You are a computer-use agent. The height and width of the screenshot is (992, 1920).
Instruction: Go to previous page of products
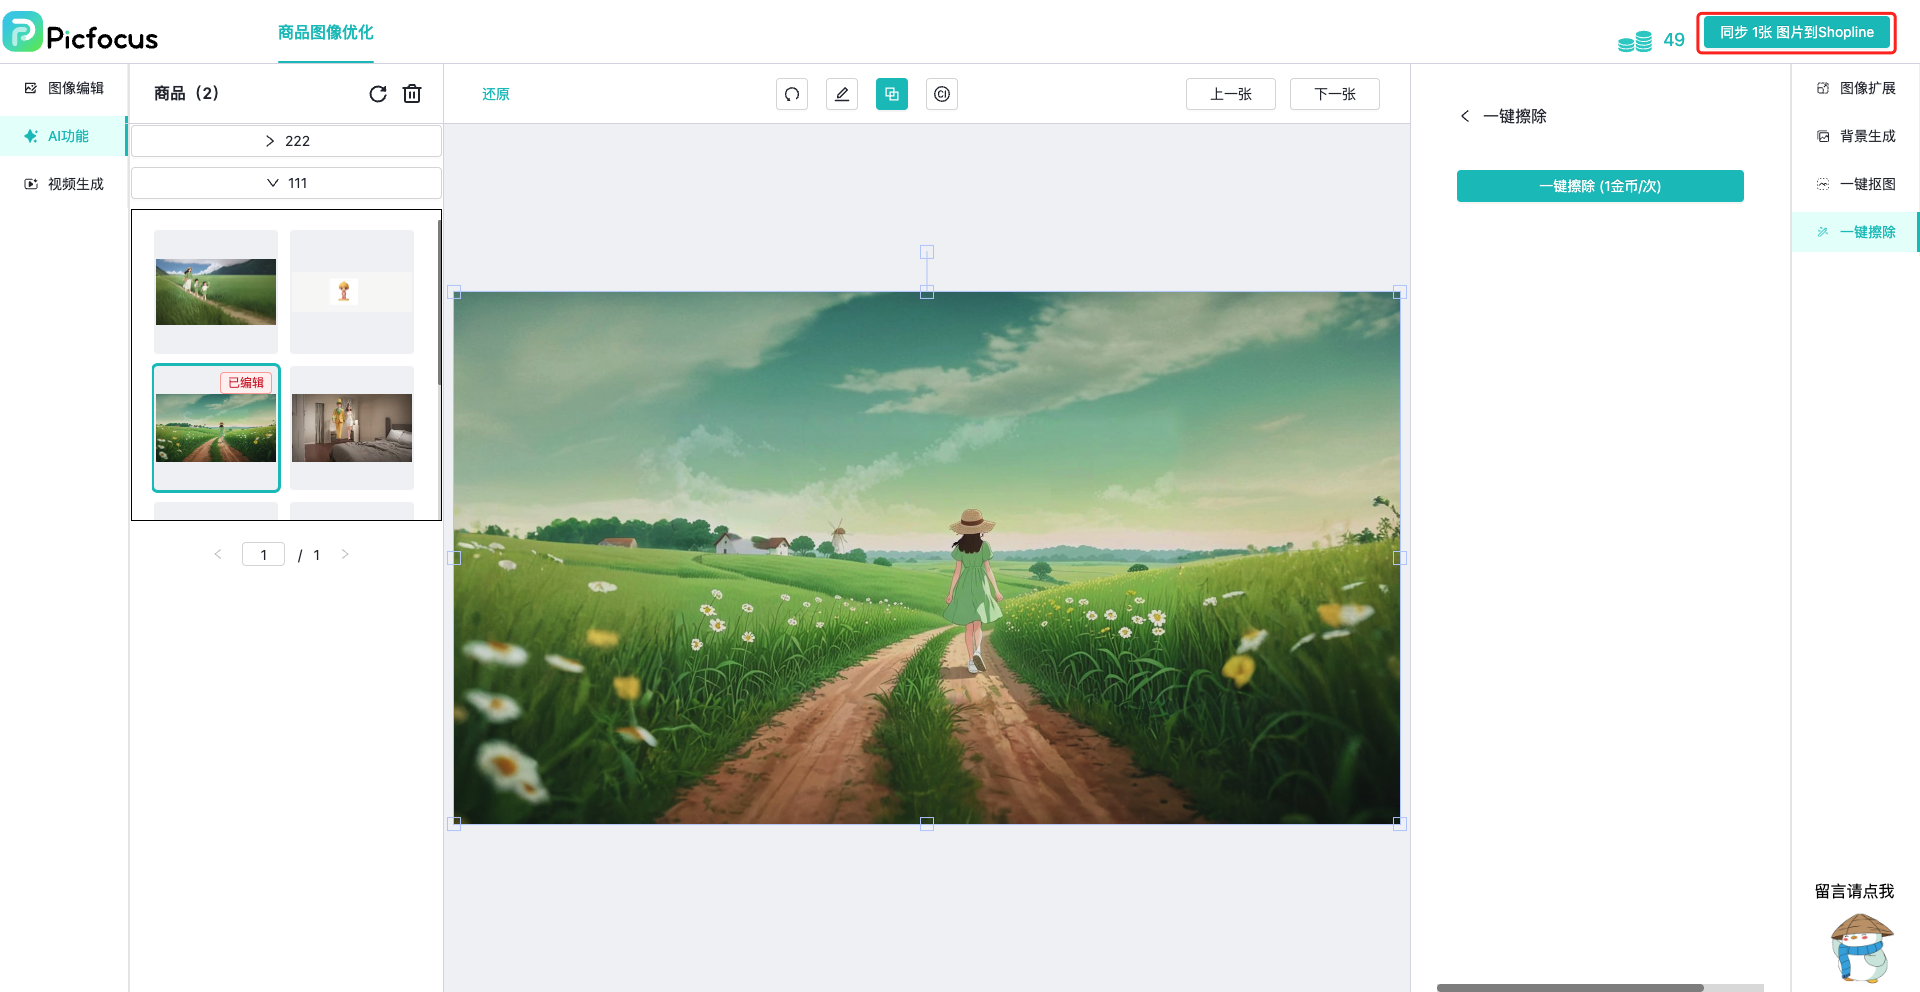point(218,554)
